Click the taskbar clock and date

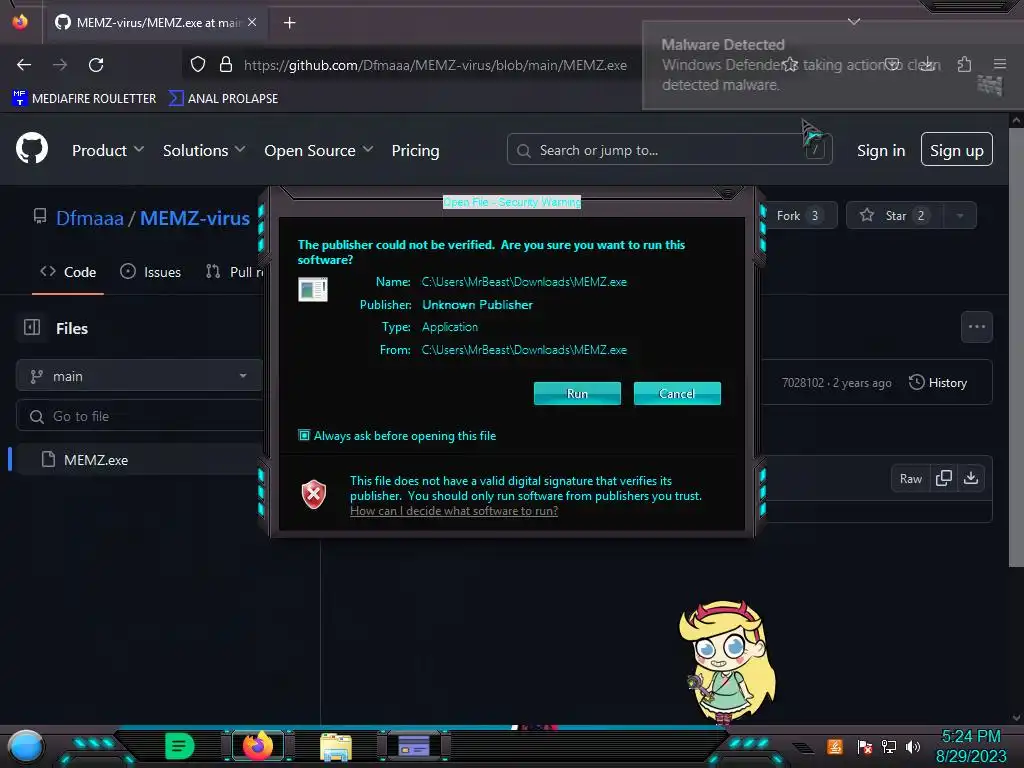coord(971,746)
